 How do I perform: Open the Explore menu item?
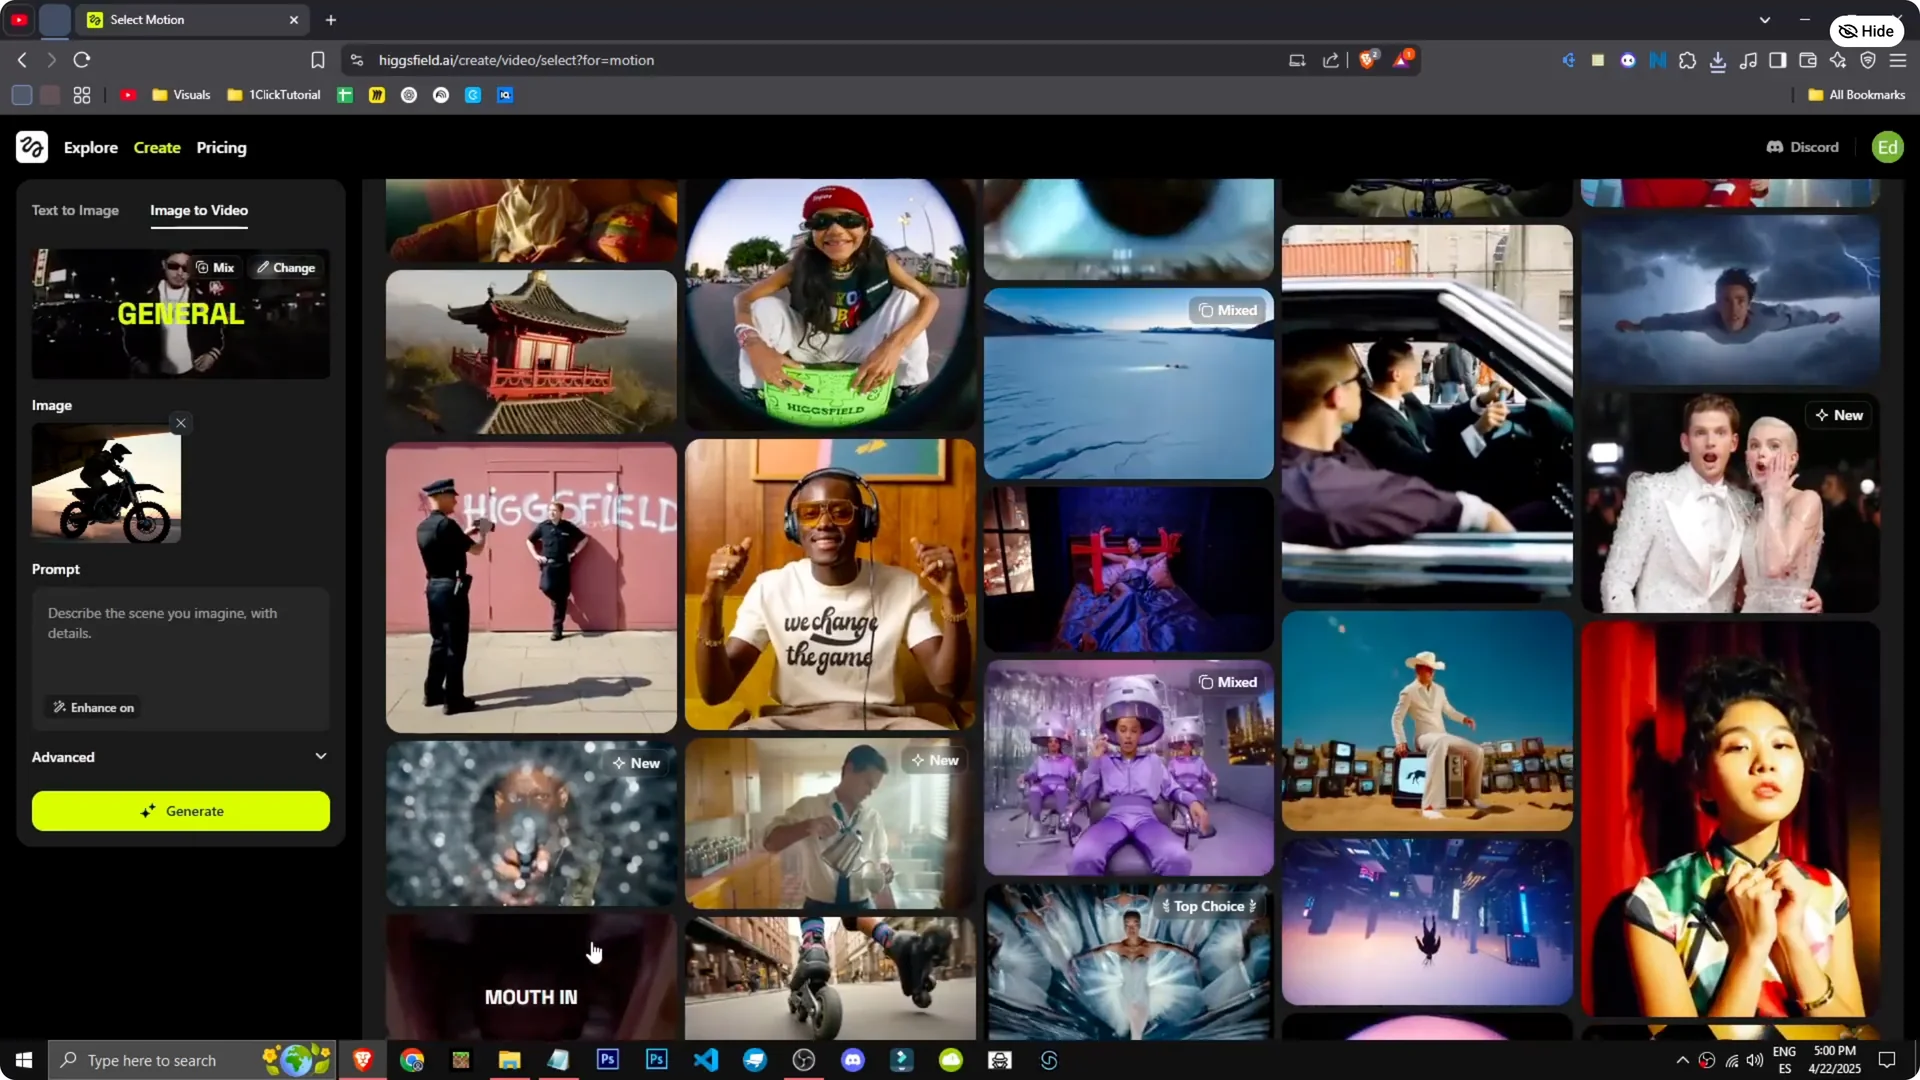91,147
